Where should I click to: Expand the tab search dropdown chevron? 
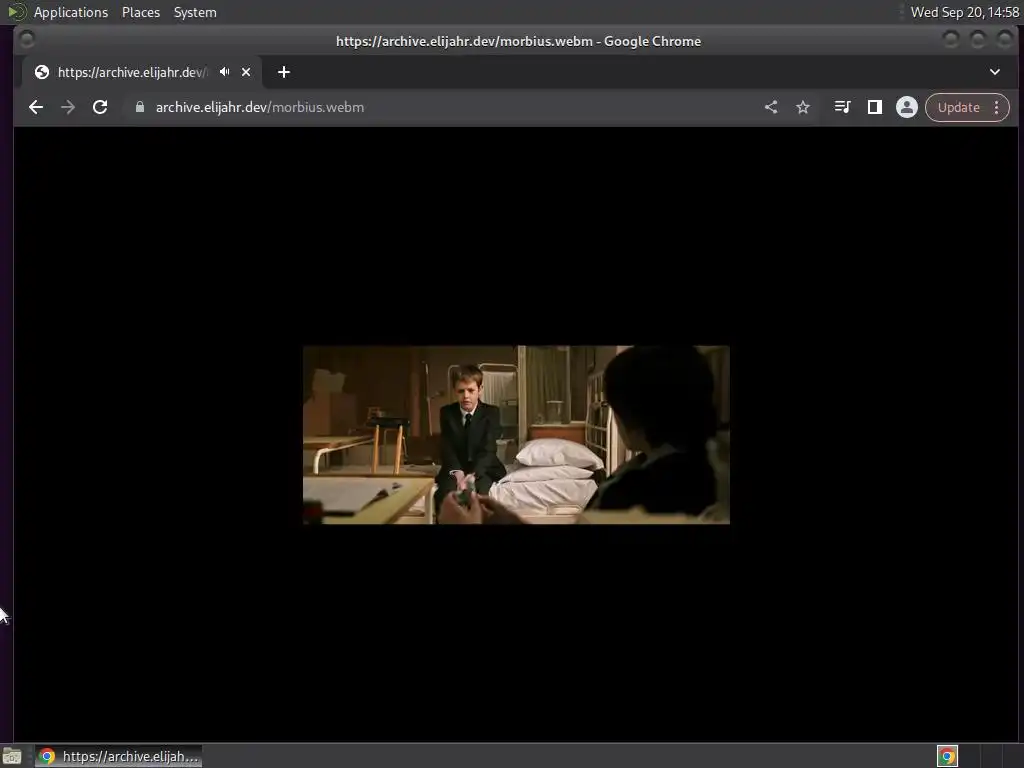click(x=995, y=72)
